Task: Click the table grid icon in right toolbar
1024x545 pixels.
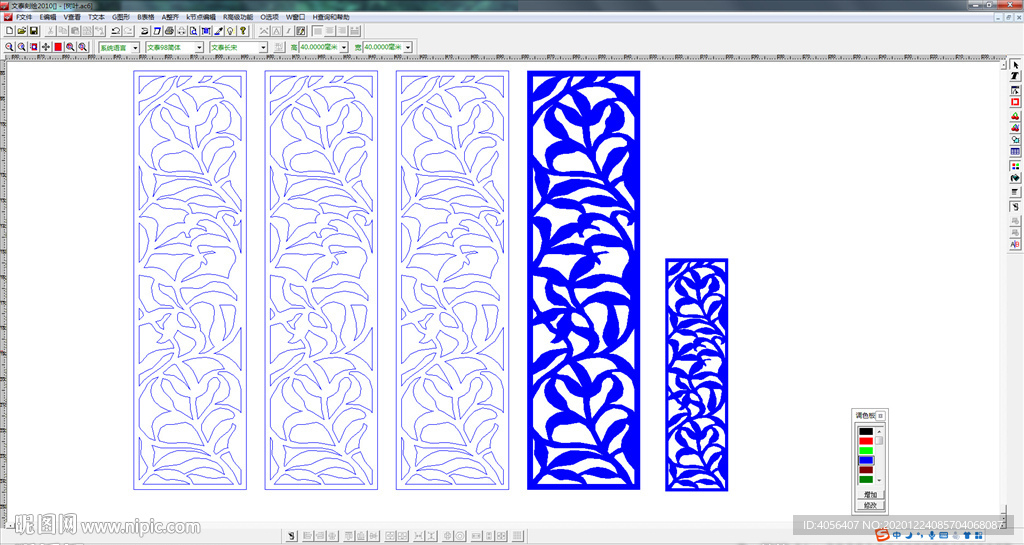Action: [1015, 151]
